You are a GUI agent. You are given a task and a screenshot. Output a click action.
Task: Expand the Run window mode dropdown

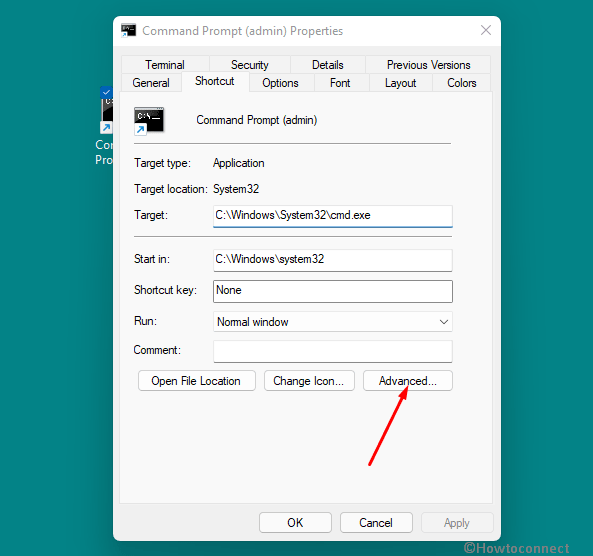click(333, 322)
